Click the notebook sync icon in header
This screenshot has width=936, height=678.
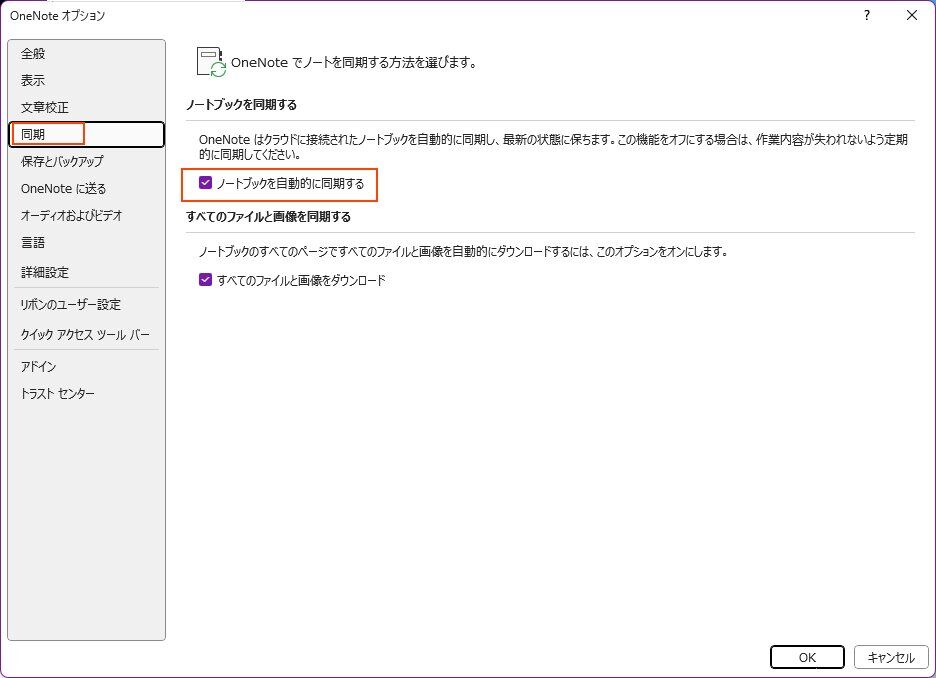click(211, 62)
